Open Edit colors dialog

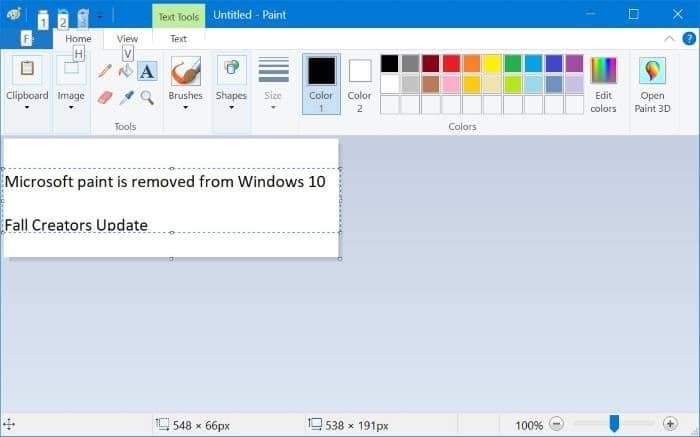pyautogui.click(x=603, y=85)
